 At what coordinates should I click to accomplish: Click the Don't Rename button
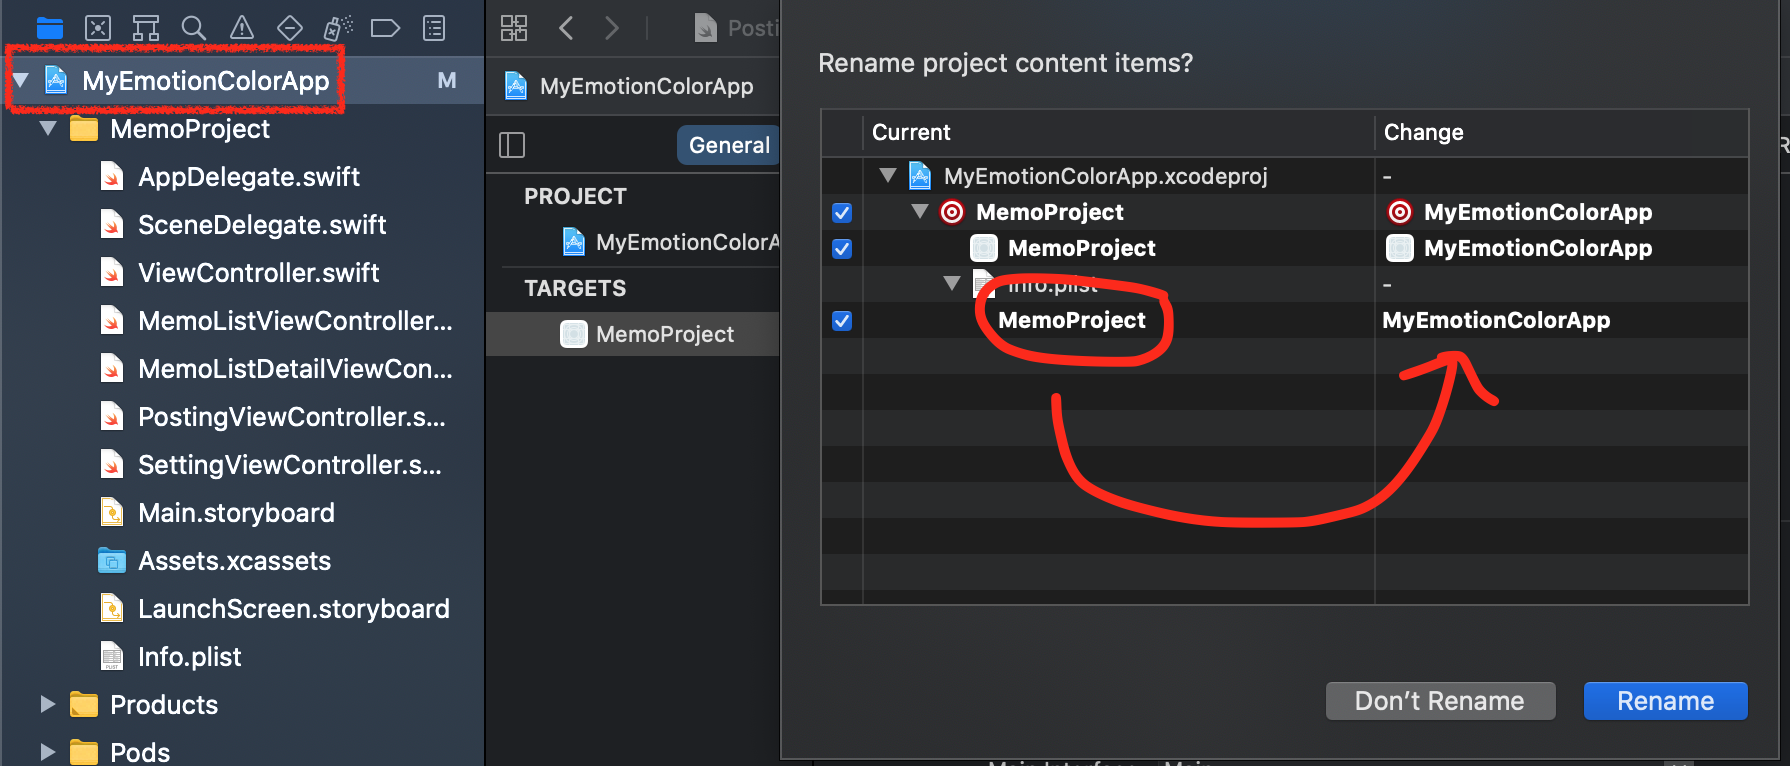tap(1440, 701)
